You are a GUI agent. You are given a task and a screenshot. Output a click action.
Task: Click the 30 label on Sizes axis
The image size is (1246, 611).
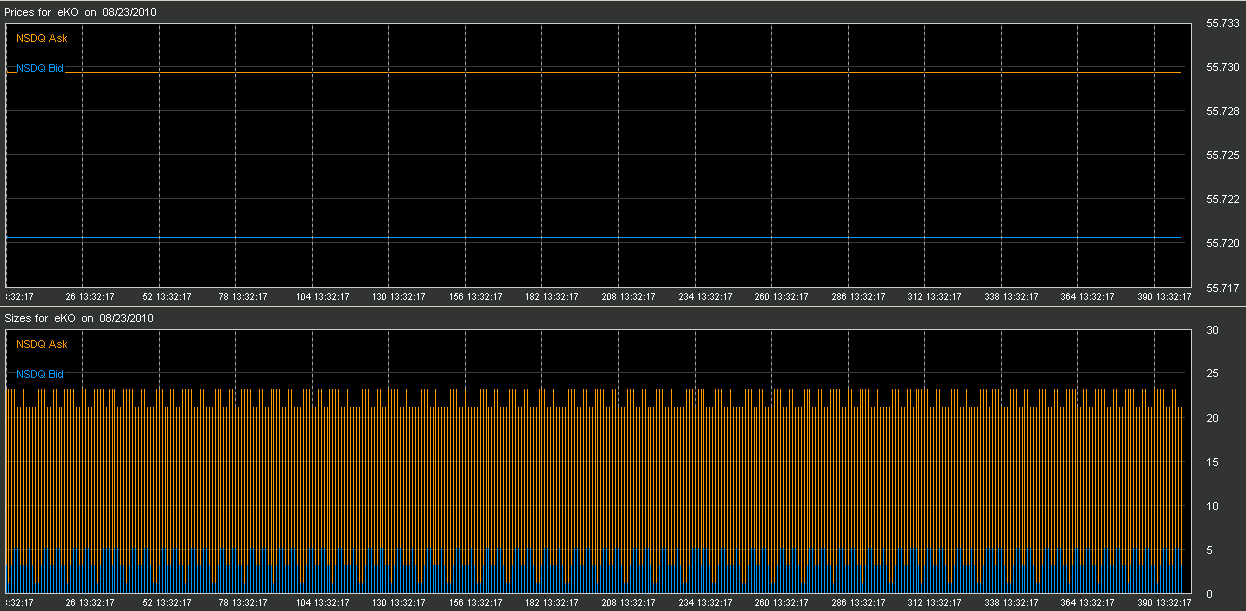point(1212,329)
